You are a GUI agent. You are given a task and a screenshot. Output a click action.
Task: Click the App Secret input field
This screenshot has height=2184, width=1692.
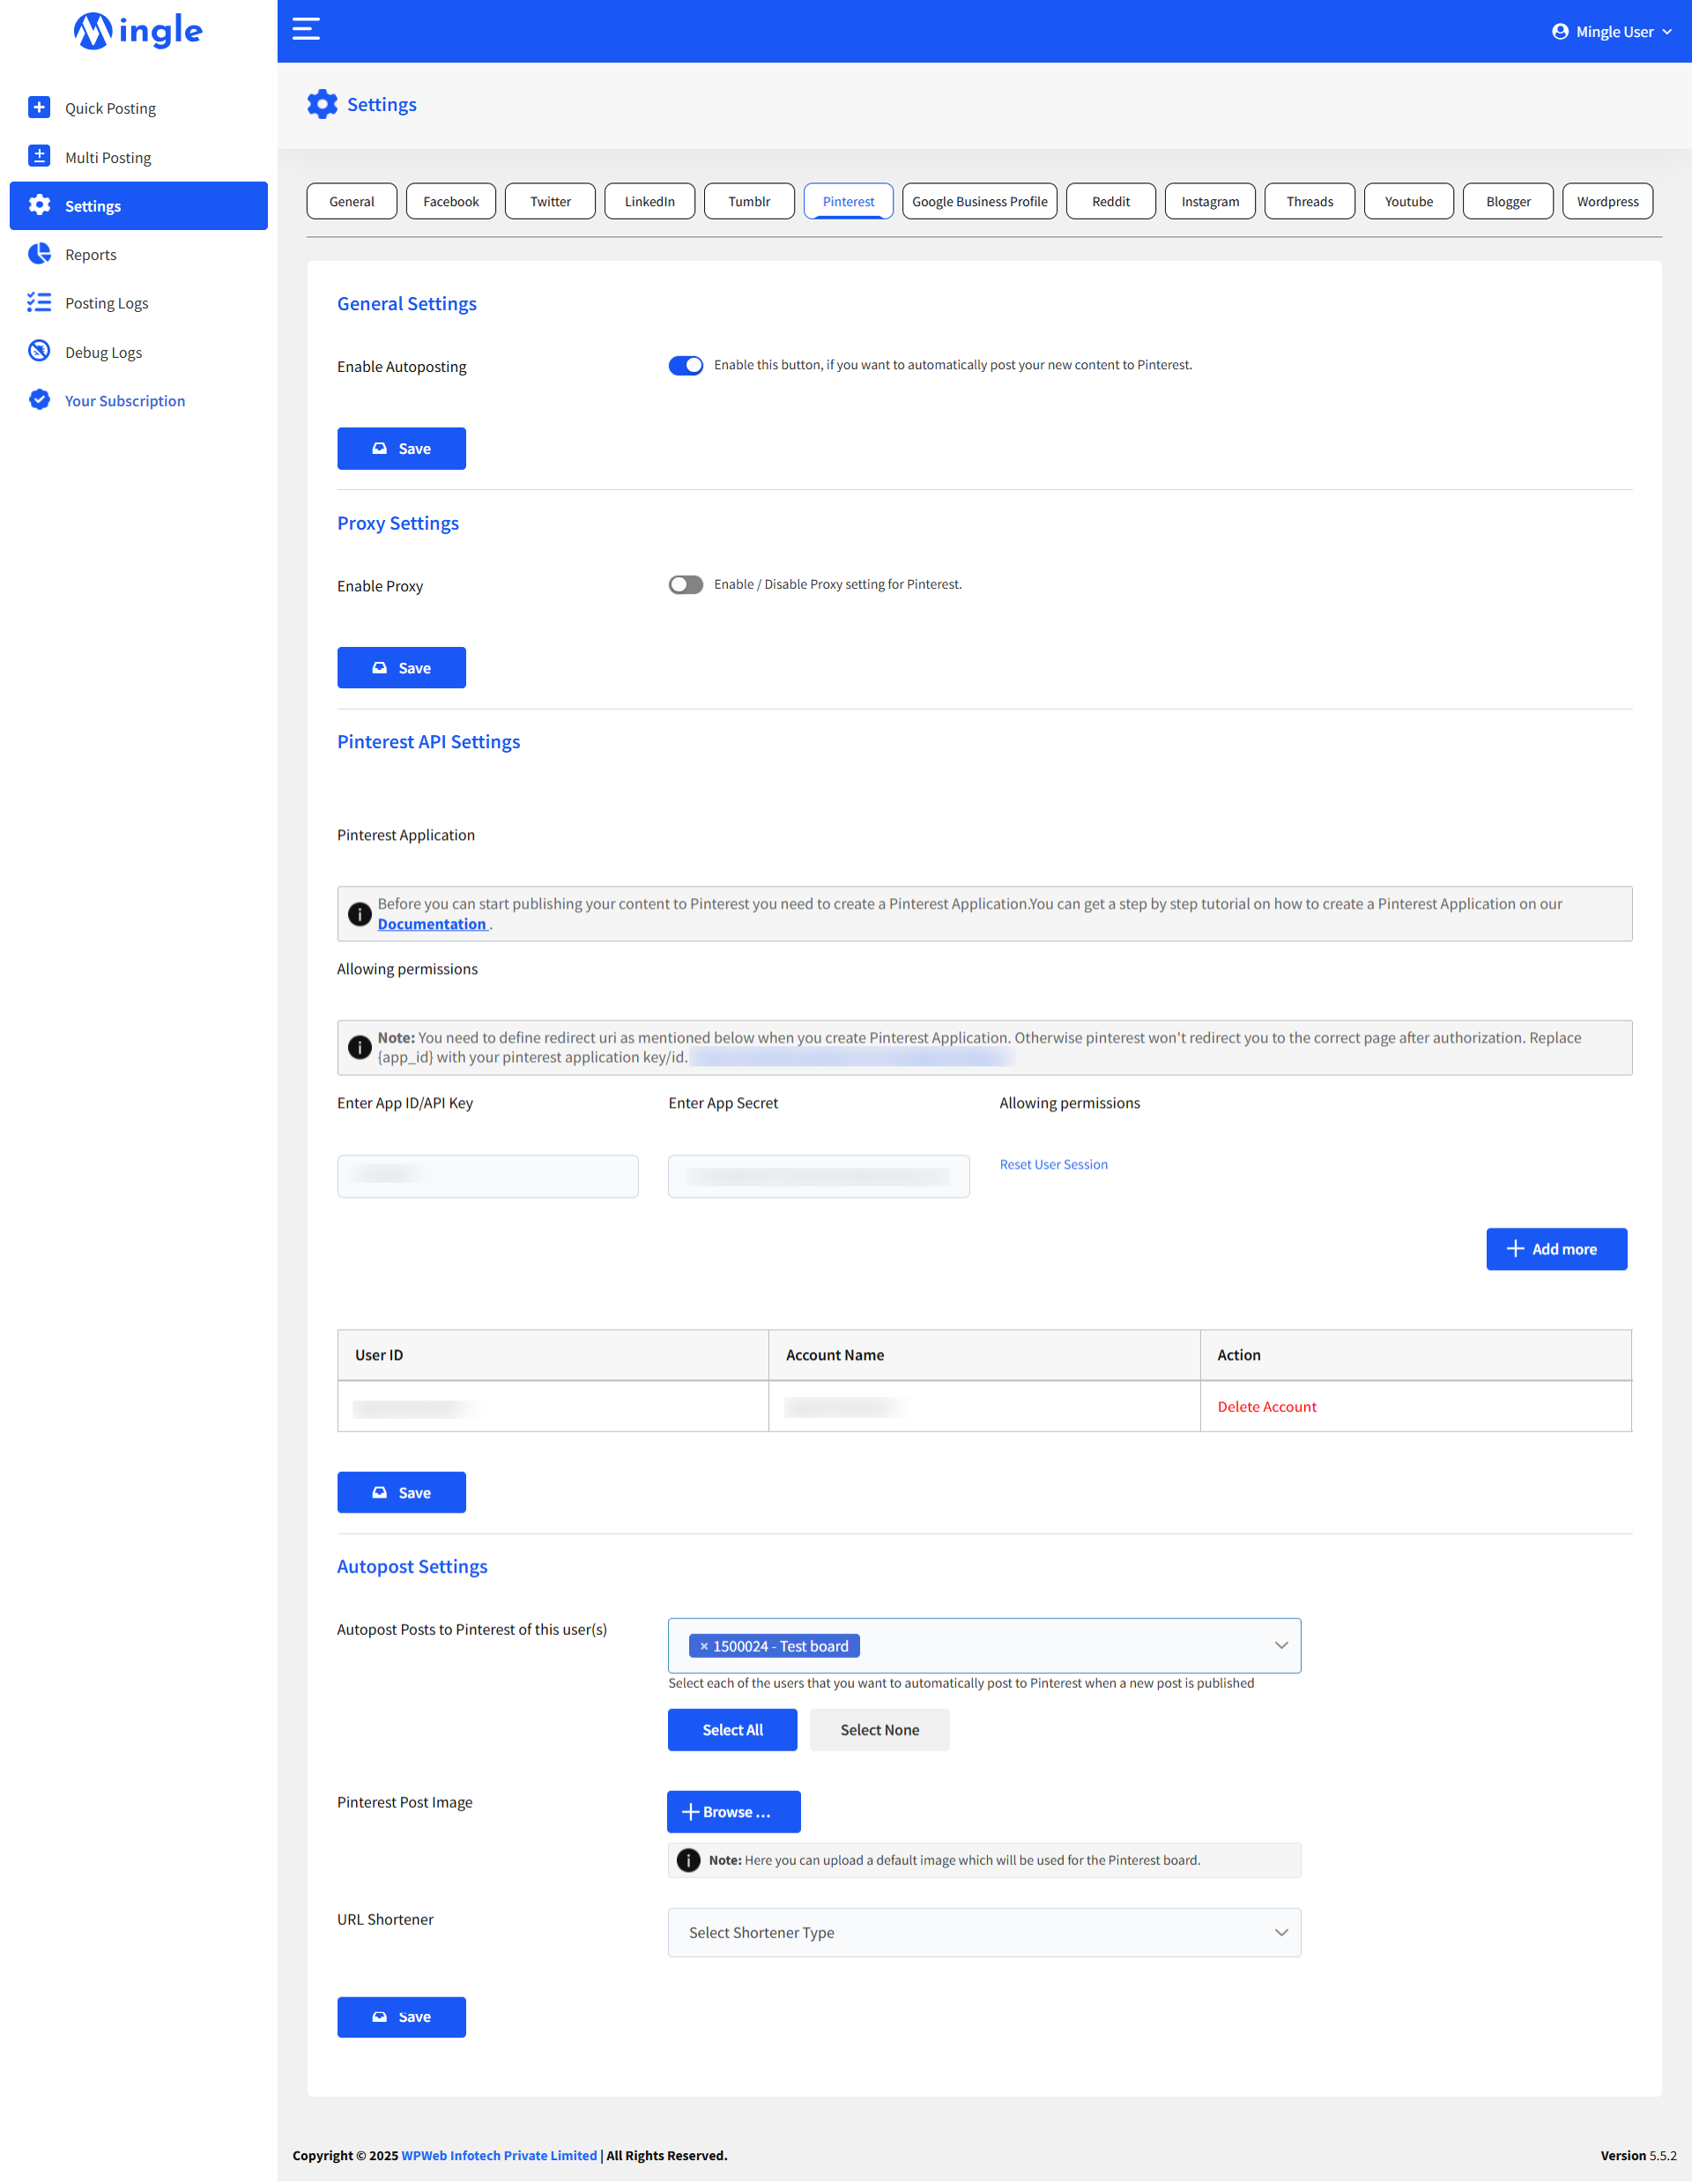click(818, 1176)
